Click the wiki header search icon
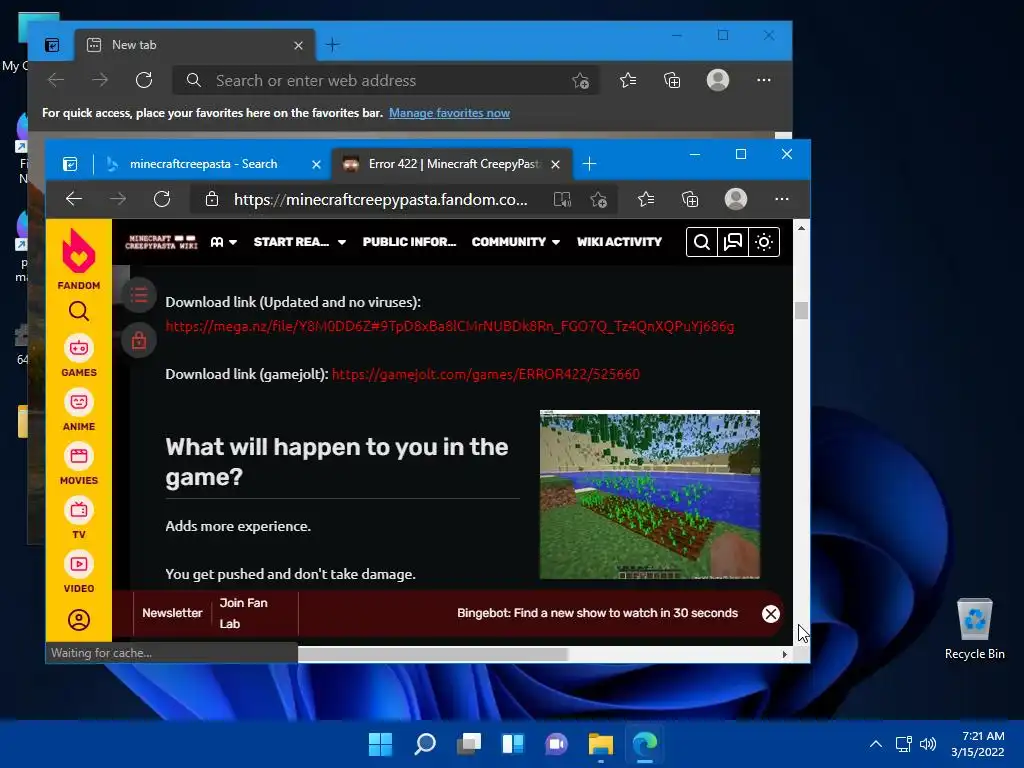Screen dimensions: 1024x768 point(701,242)
